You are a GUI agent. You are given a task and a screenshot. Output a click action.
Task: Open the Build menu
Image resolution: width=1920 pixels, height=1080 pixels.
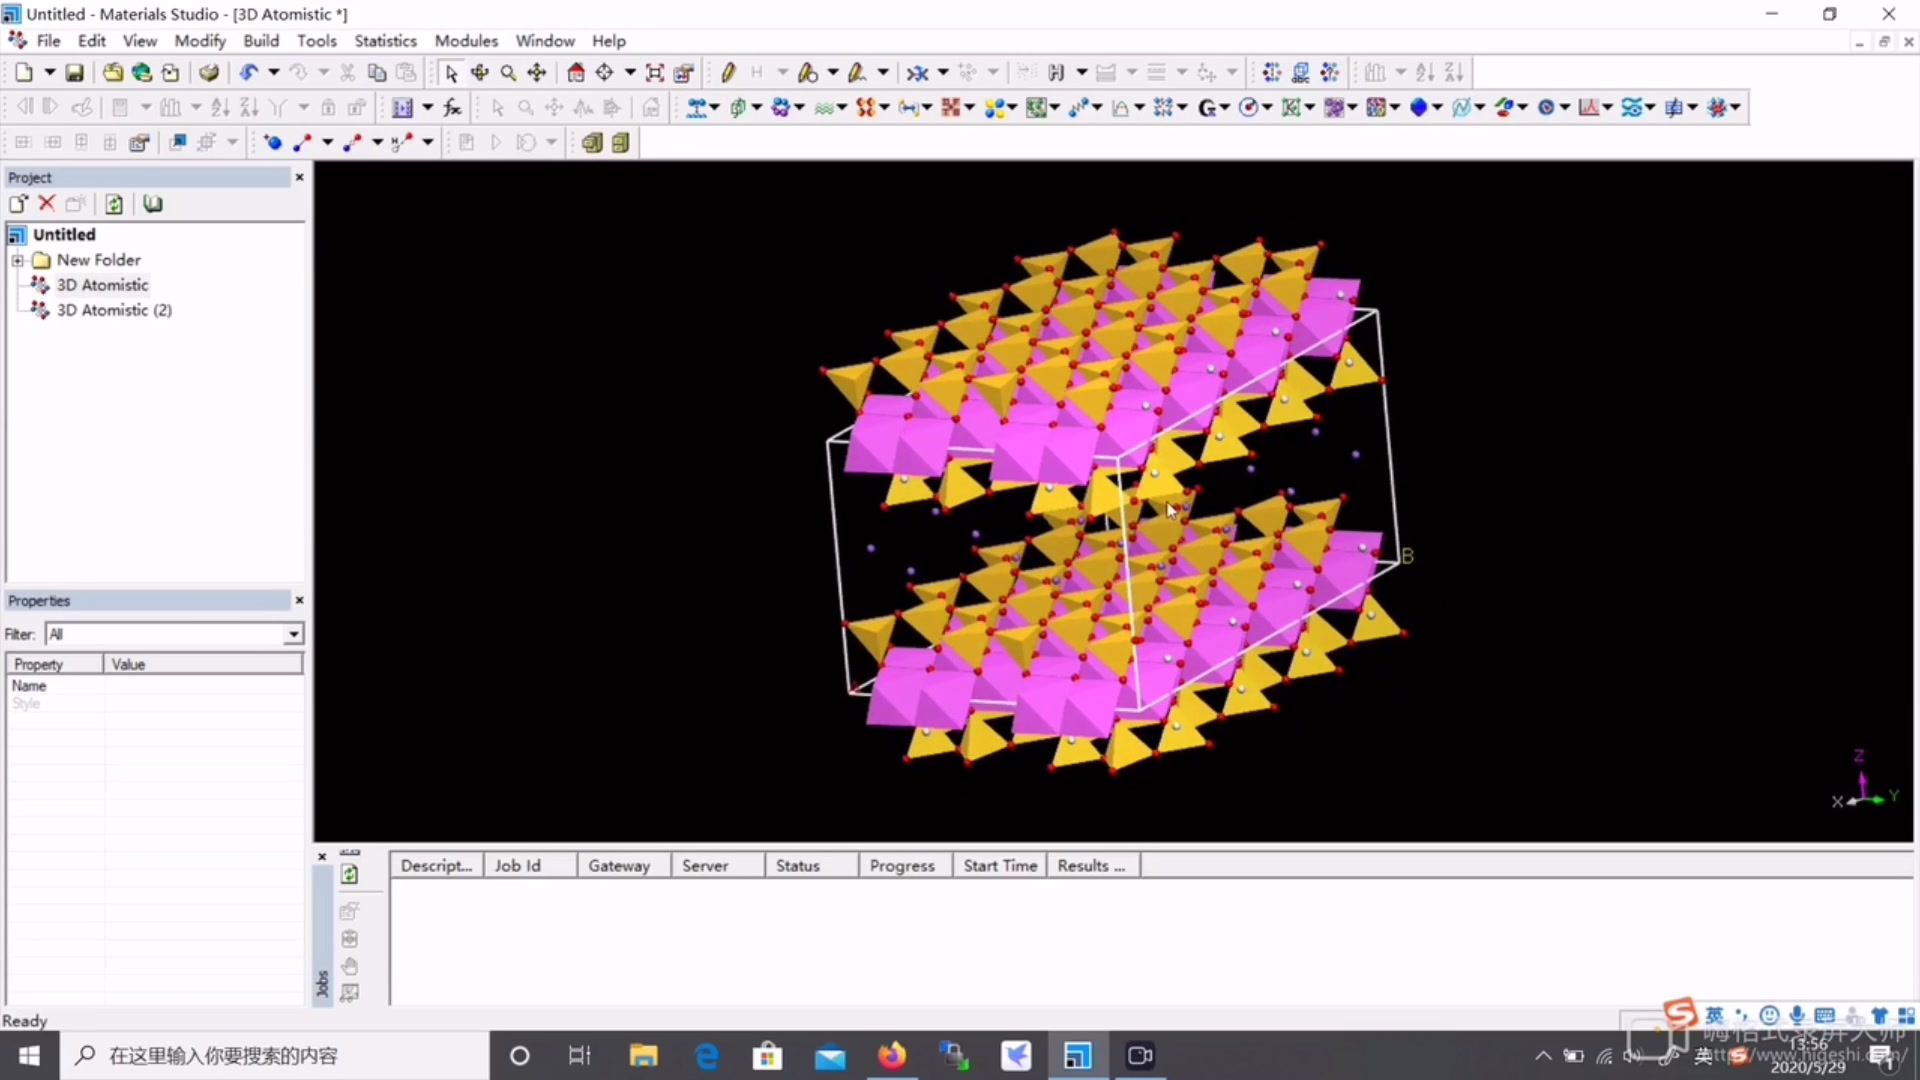pyautogui.click(x=261, y=41)
